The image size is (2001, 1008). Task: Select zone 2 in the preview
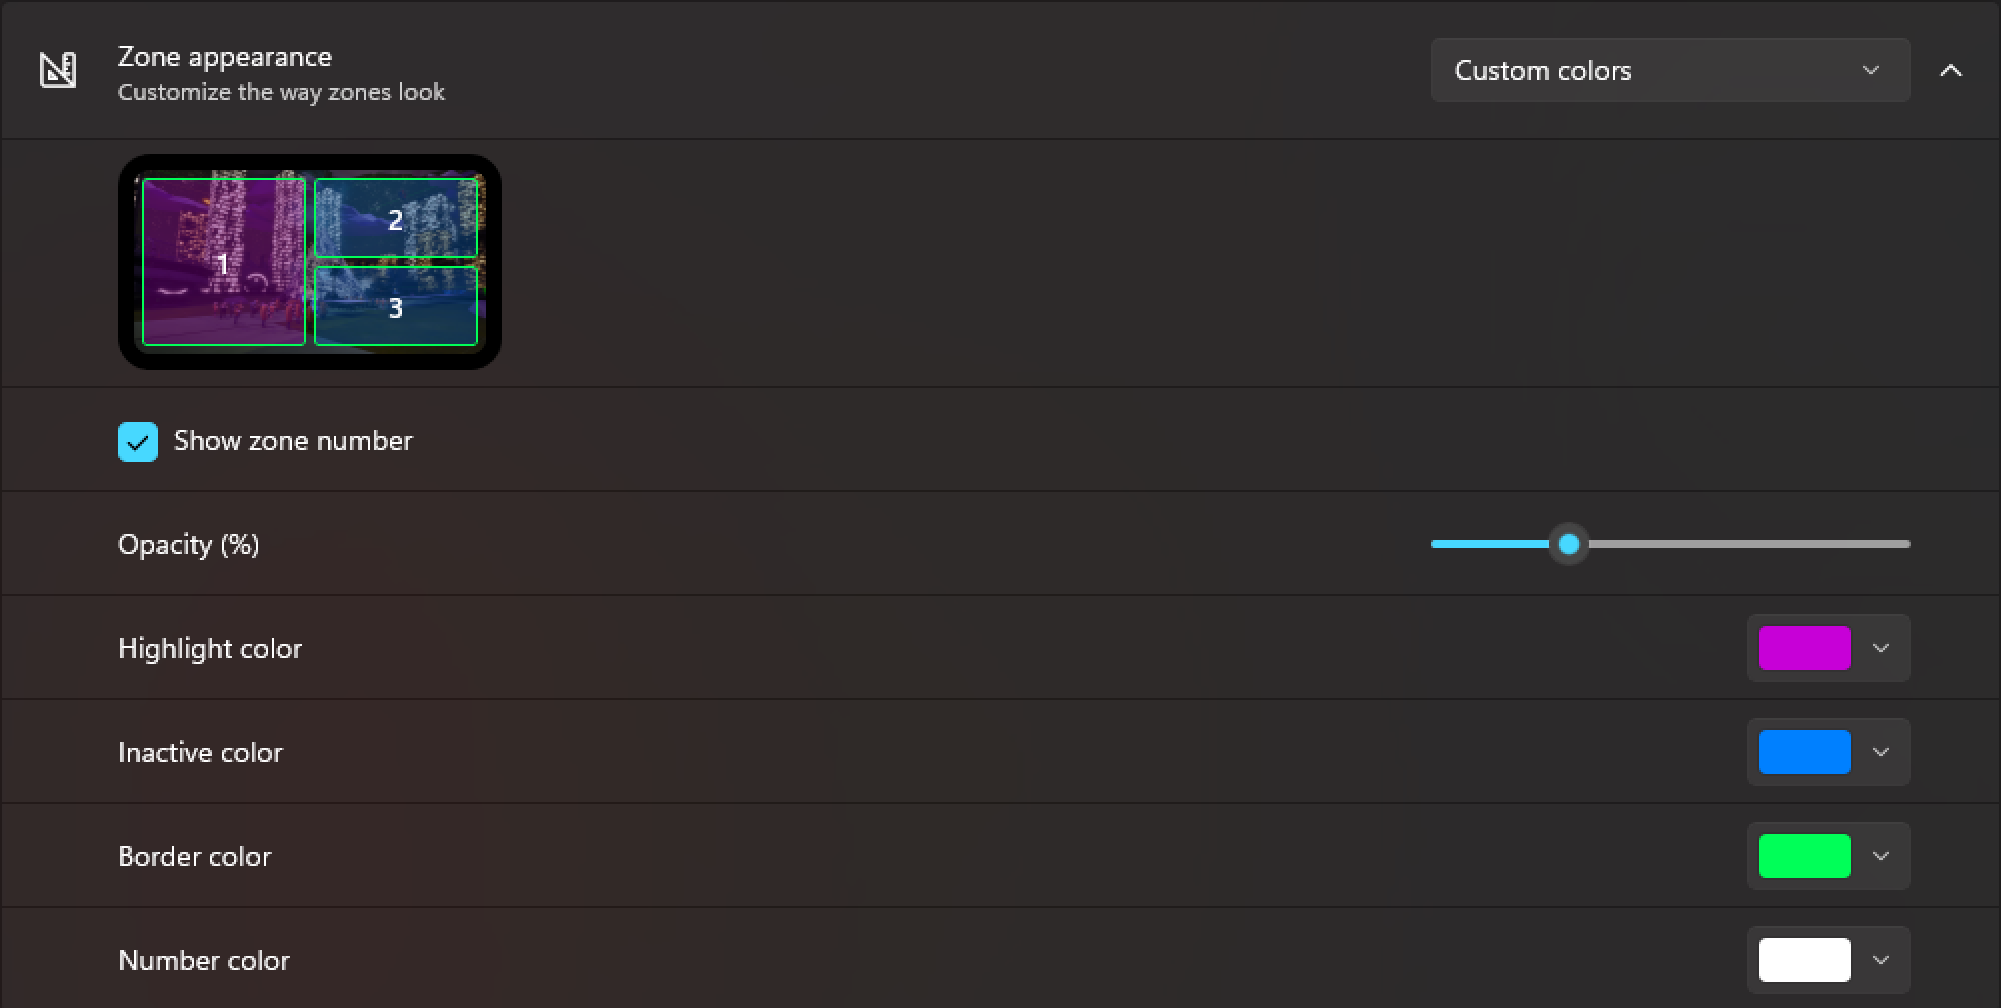coord(396,218)
